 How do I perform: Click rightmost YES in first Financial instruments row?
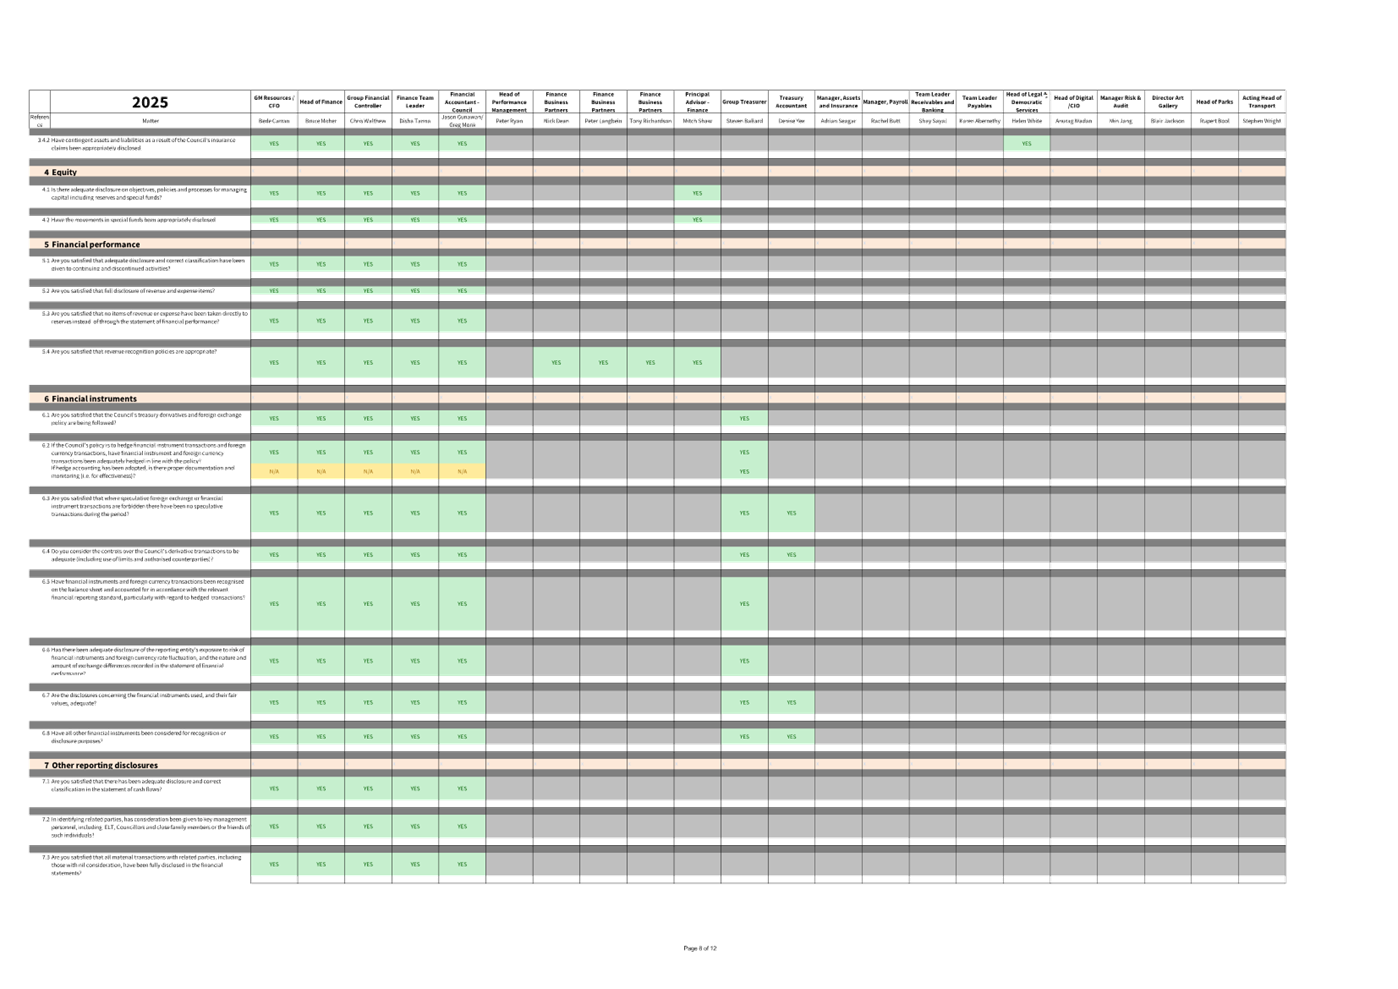click(x=744, y=419)
